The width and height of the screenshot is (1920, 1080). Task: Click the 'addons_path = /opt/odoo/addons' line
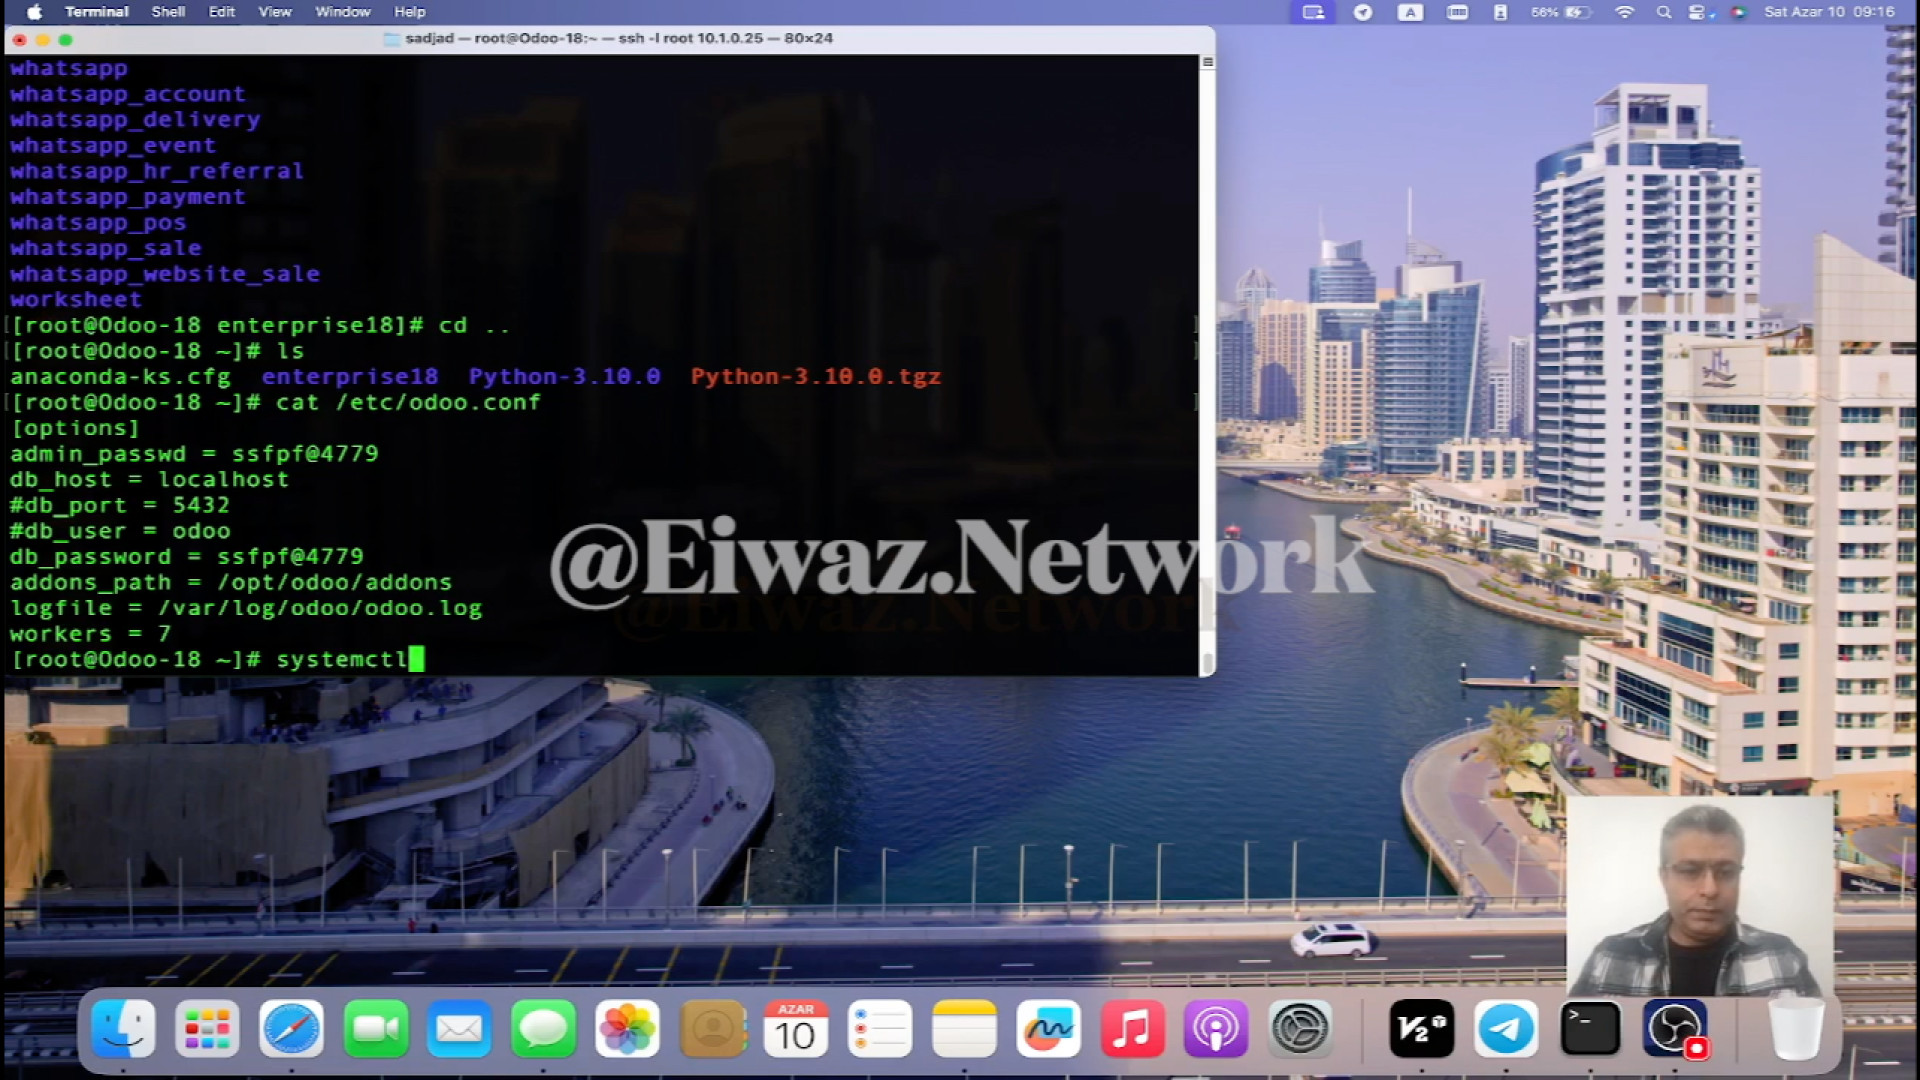tap(231, 583)
